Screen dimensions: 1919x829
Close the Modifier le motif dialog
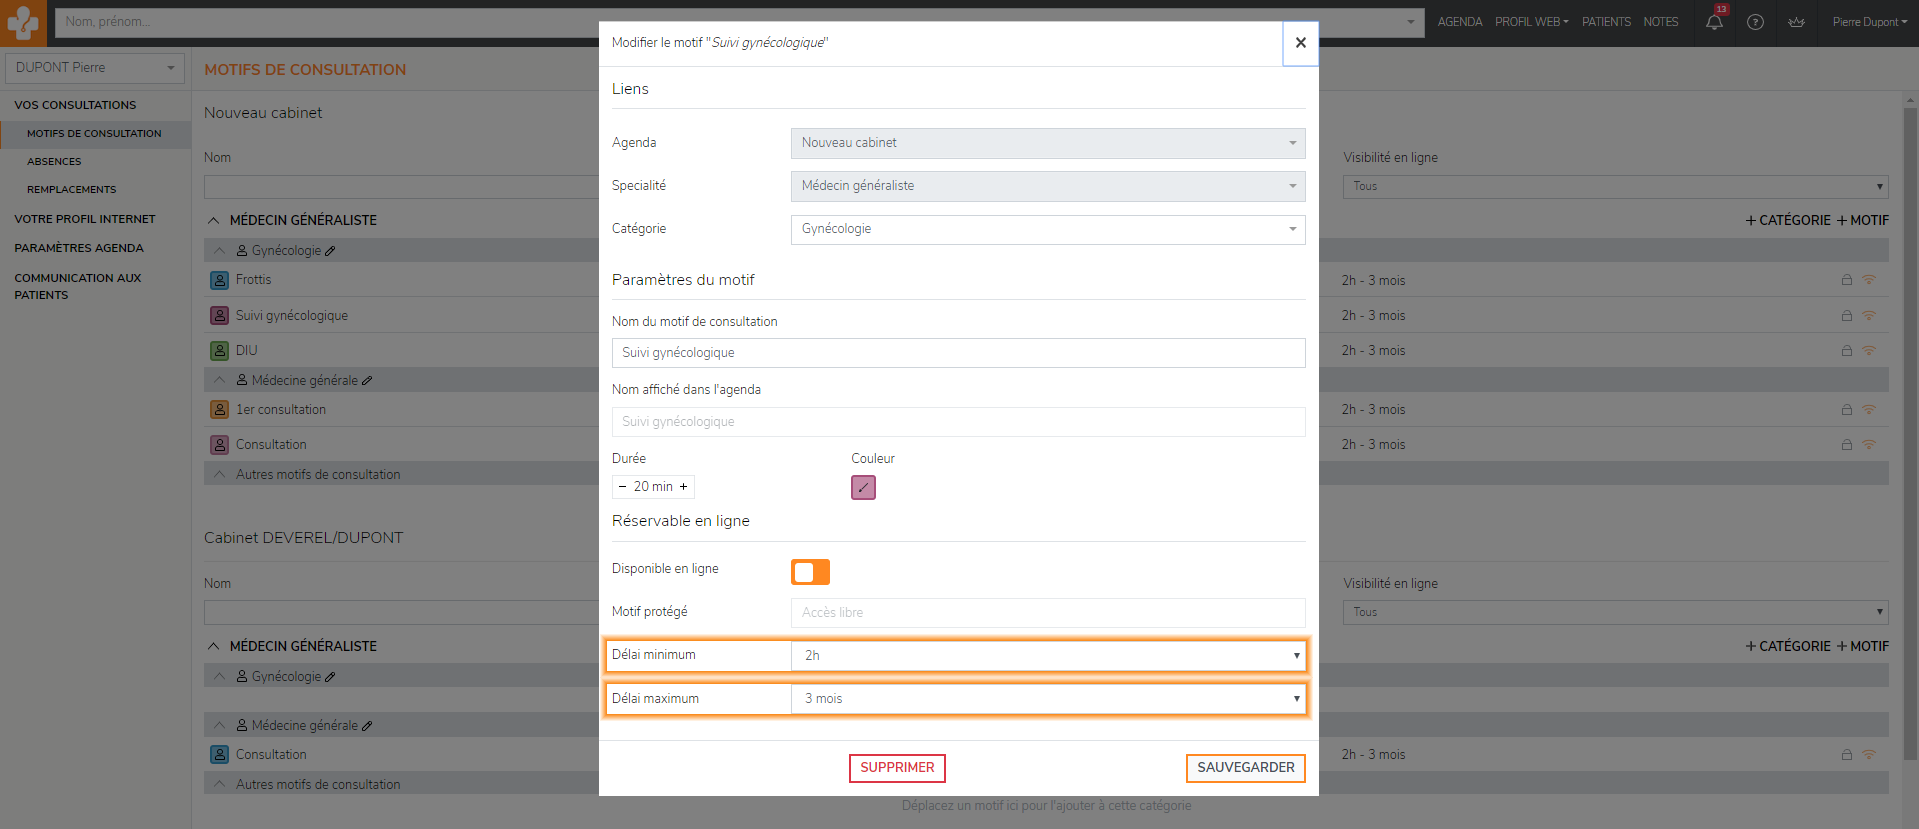pos(1300,43)
